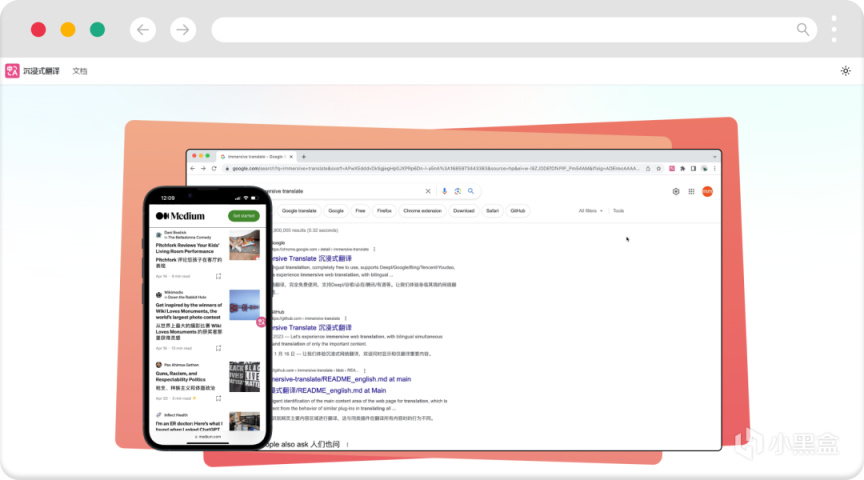Open the 文档 docs link
This screenshot has height=480, width=864.
coord(80,71)
